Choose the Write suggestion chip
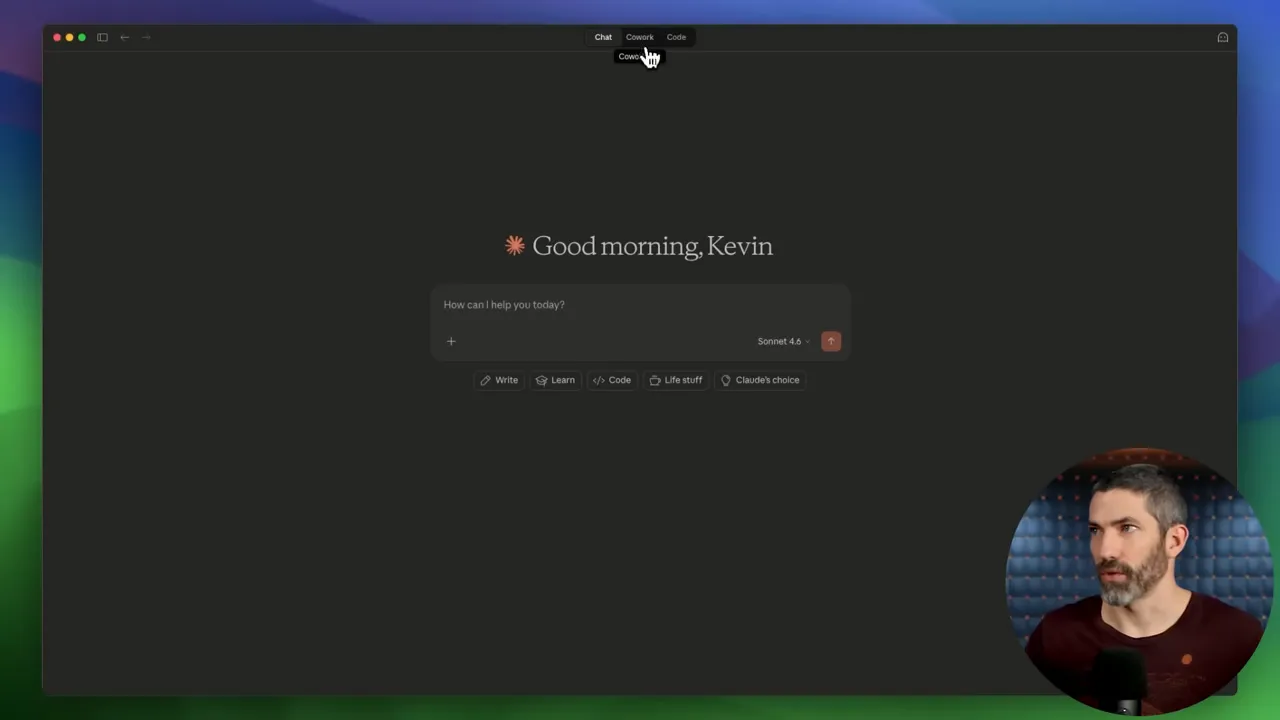 click(499, 380)
